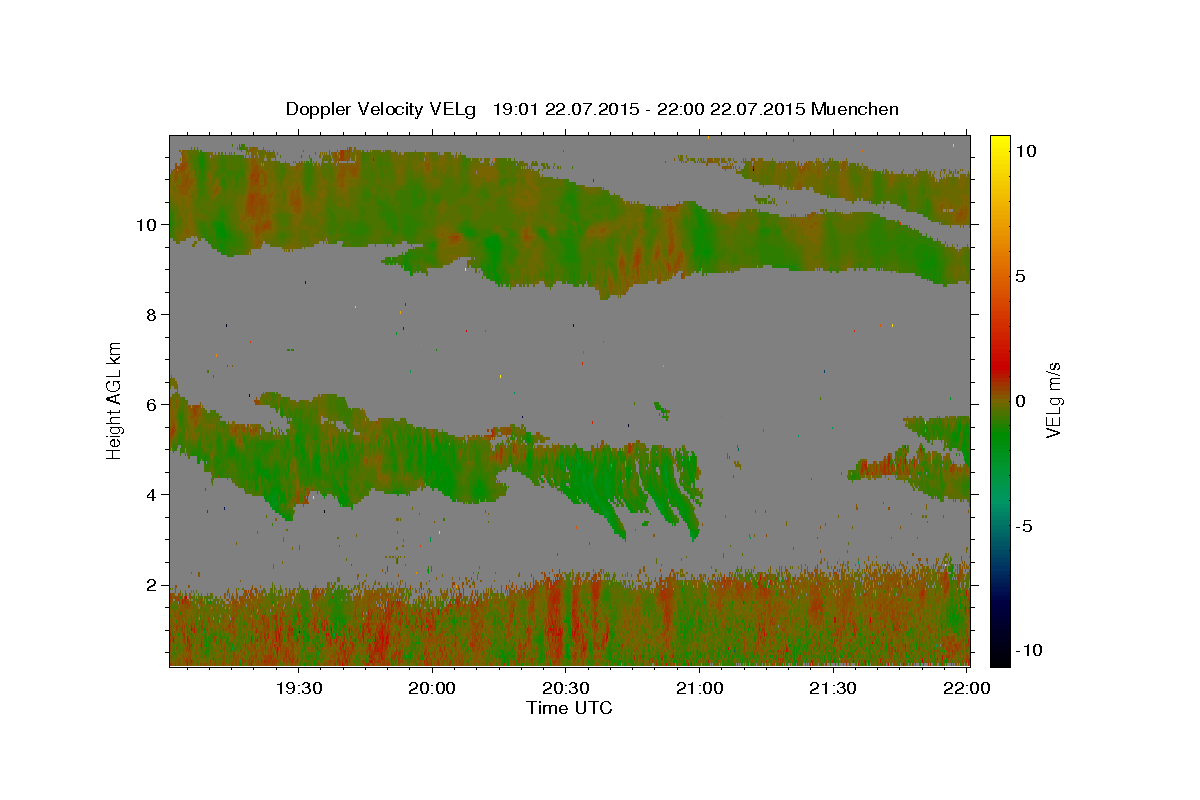Click the black bottom of the colorbar

coord(1000,657)
